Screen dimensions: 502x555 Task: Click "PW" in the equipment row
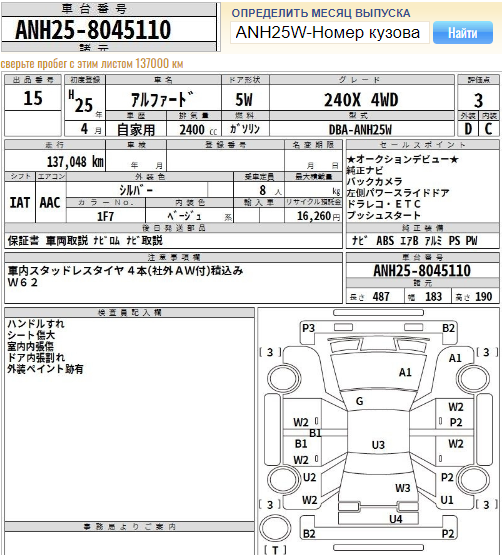pyautogui.click(x=471, y=241)
